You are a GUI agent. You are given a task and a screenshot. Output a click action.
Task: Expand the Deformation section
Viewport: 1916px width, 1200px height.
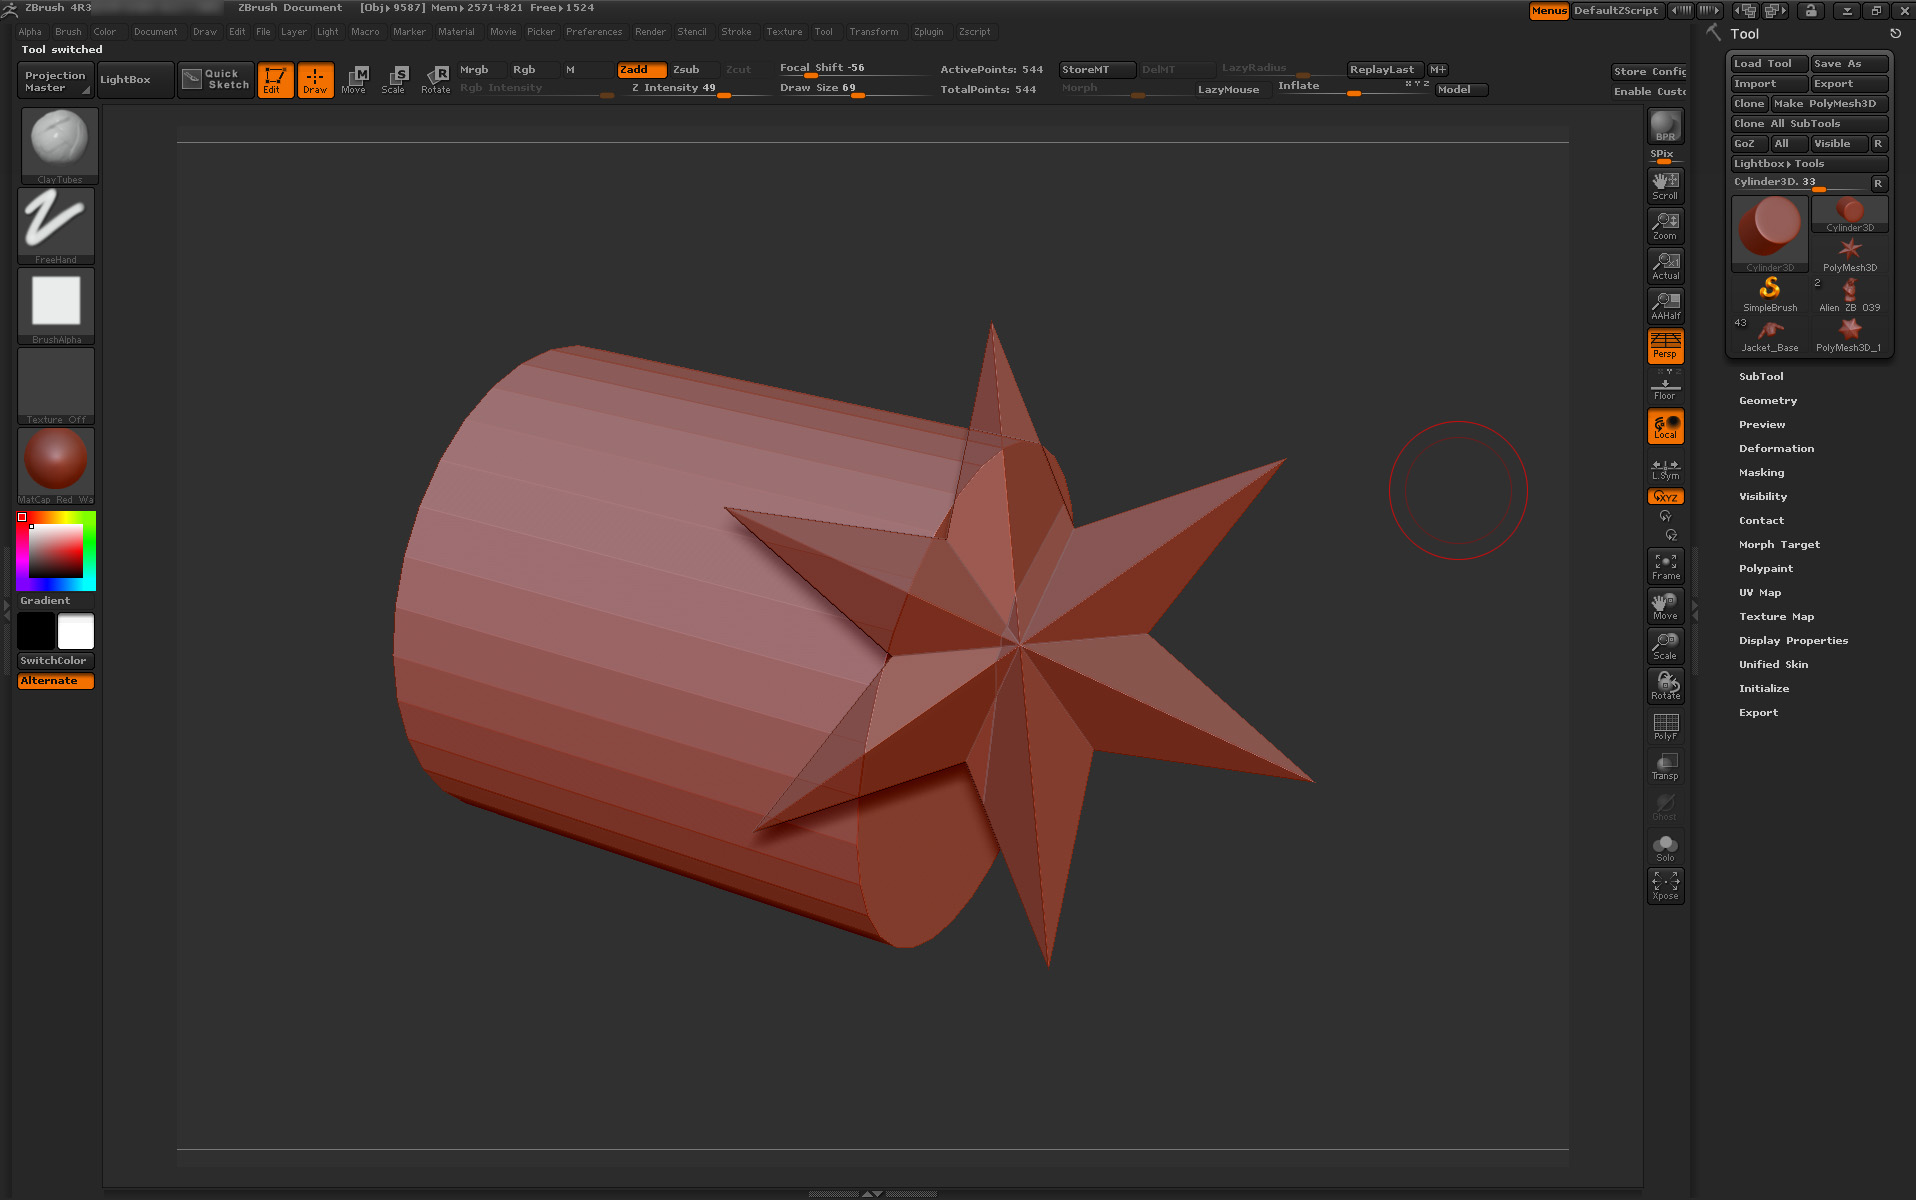[1776, 448]
